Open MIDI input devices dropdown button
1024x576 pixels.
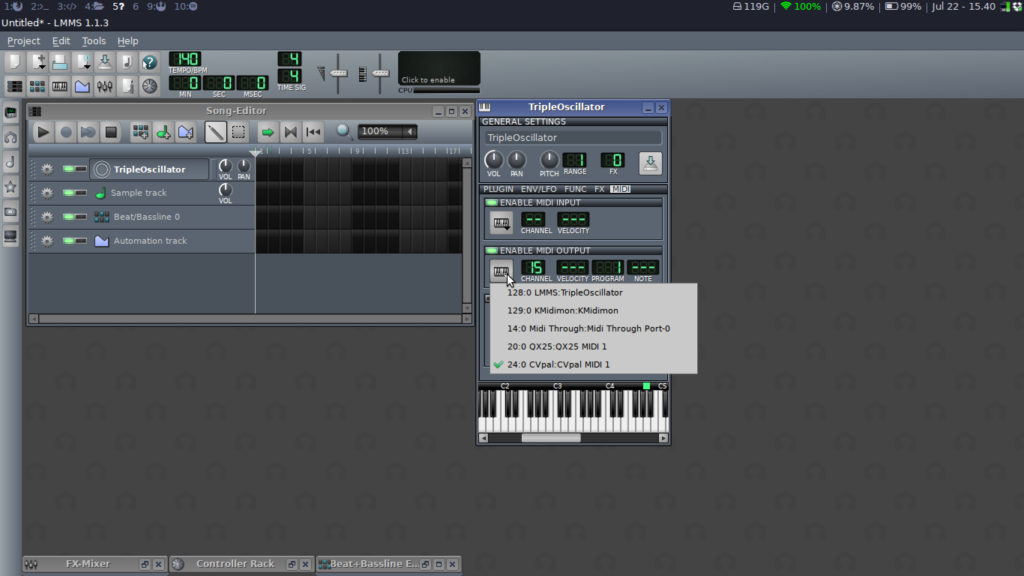[502, 223]
